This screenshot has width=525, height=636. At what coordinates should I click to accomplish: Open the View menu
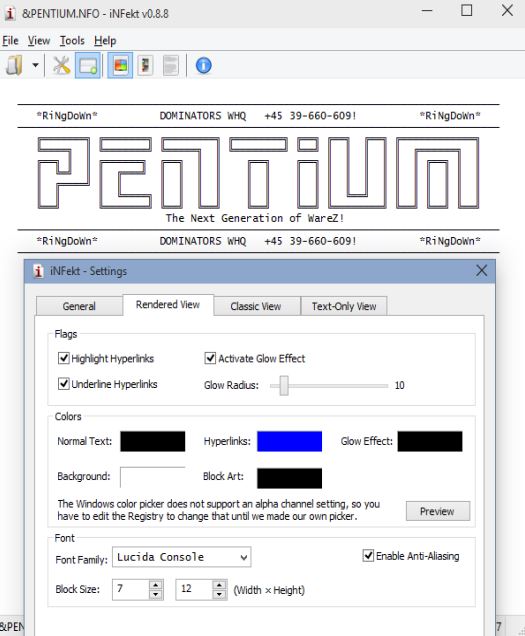point(39,41)
